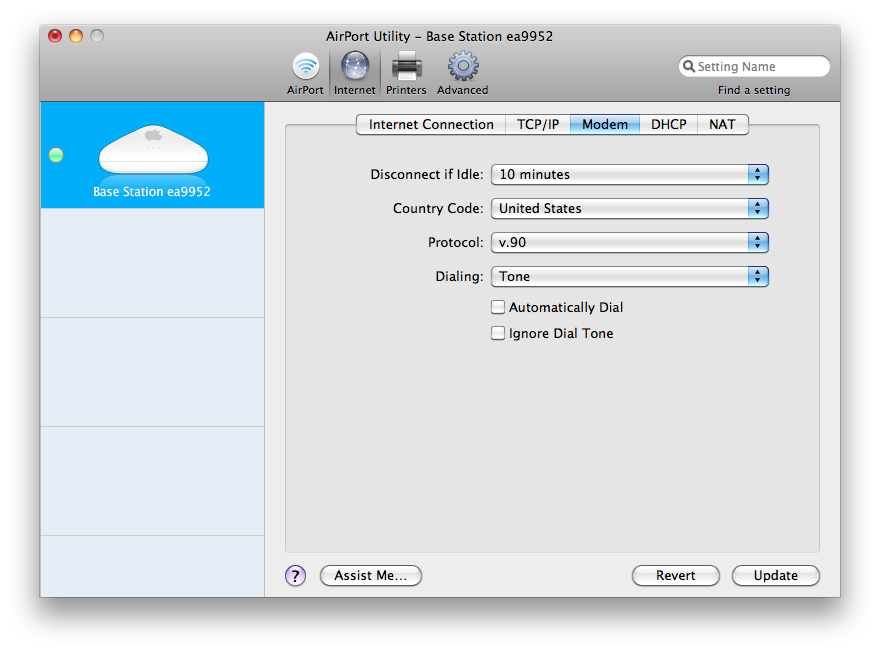Enable Automatically Dial checkbox
880x652 pixels.
[498, 308]
